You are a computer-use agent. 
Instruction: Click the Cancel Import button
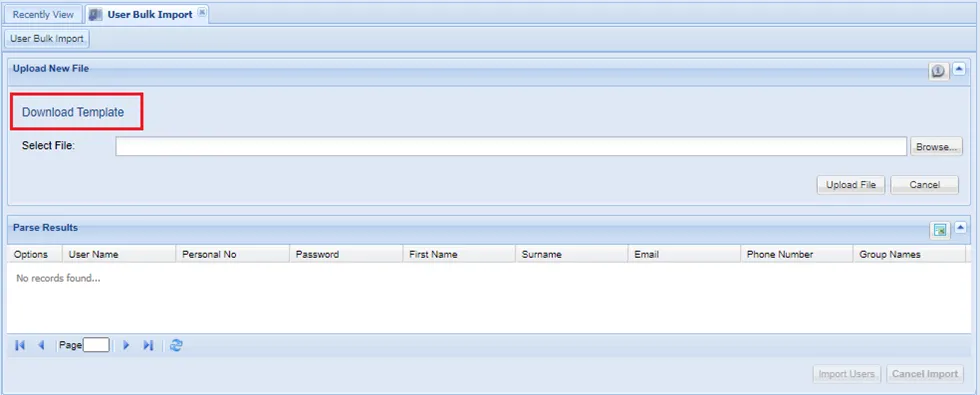click(x=925, y=374)
